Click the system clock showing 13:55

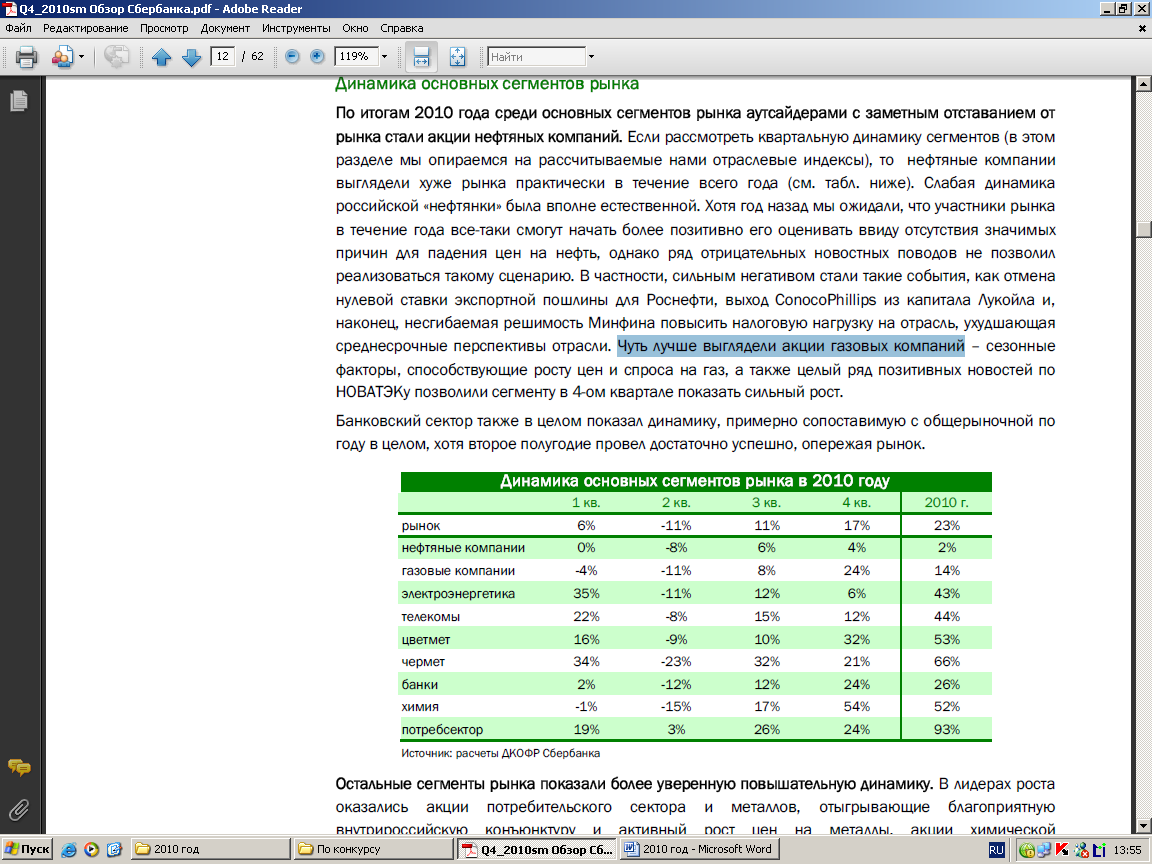point(1128,850)
